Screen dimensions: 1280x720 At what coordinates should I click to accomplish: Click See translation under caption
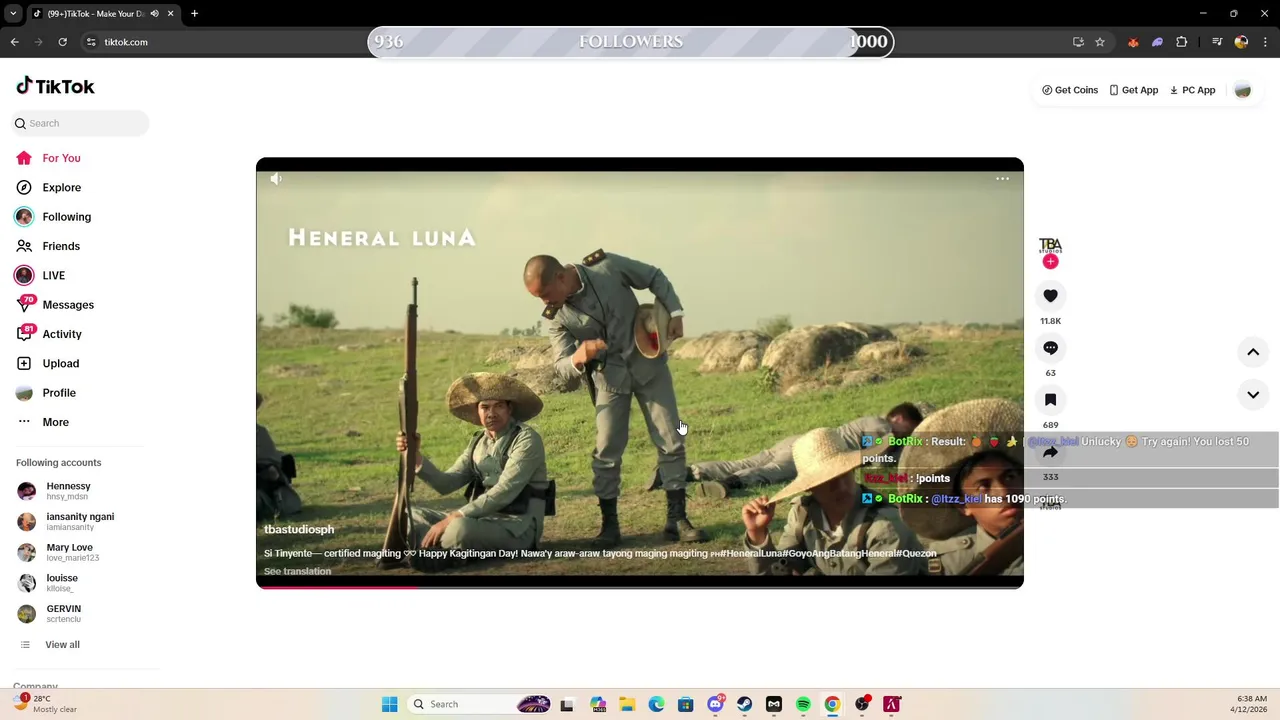tap(297, 572)
